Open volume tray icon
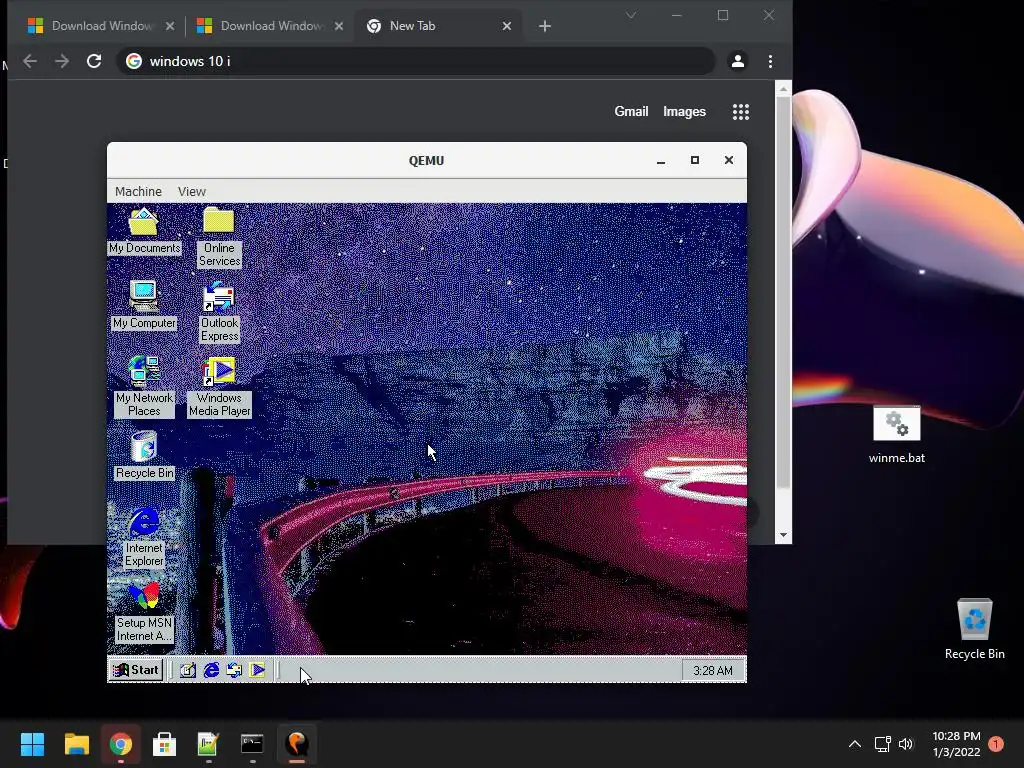The width and height of the screenshot is (1024, 768). pos(906,744)
